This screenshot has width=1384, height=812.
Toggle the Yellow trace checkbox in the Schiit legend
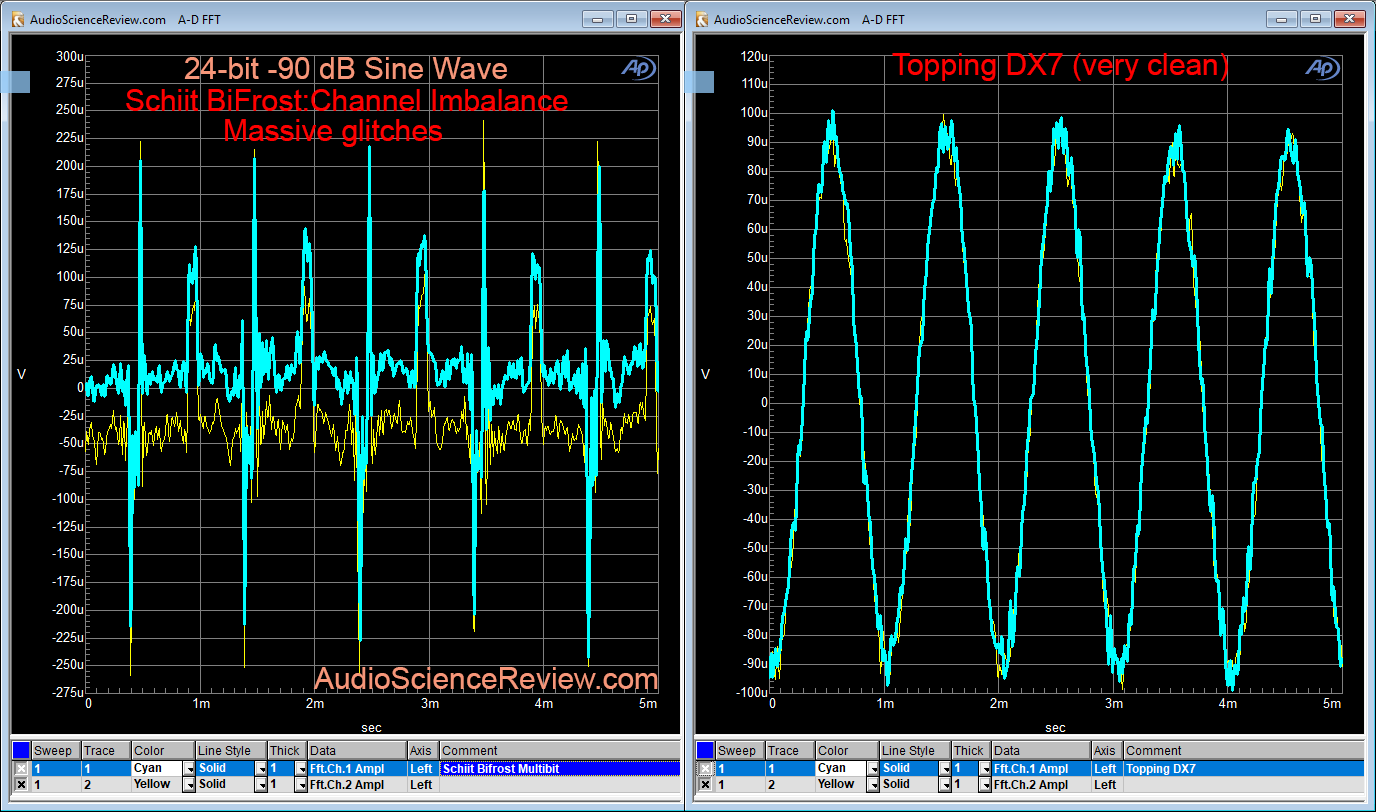(x=21, y=784)
